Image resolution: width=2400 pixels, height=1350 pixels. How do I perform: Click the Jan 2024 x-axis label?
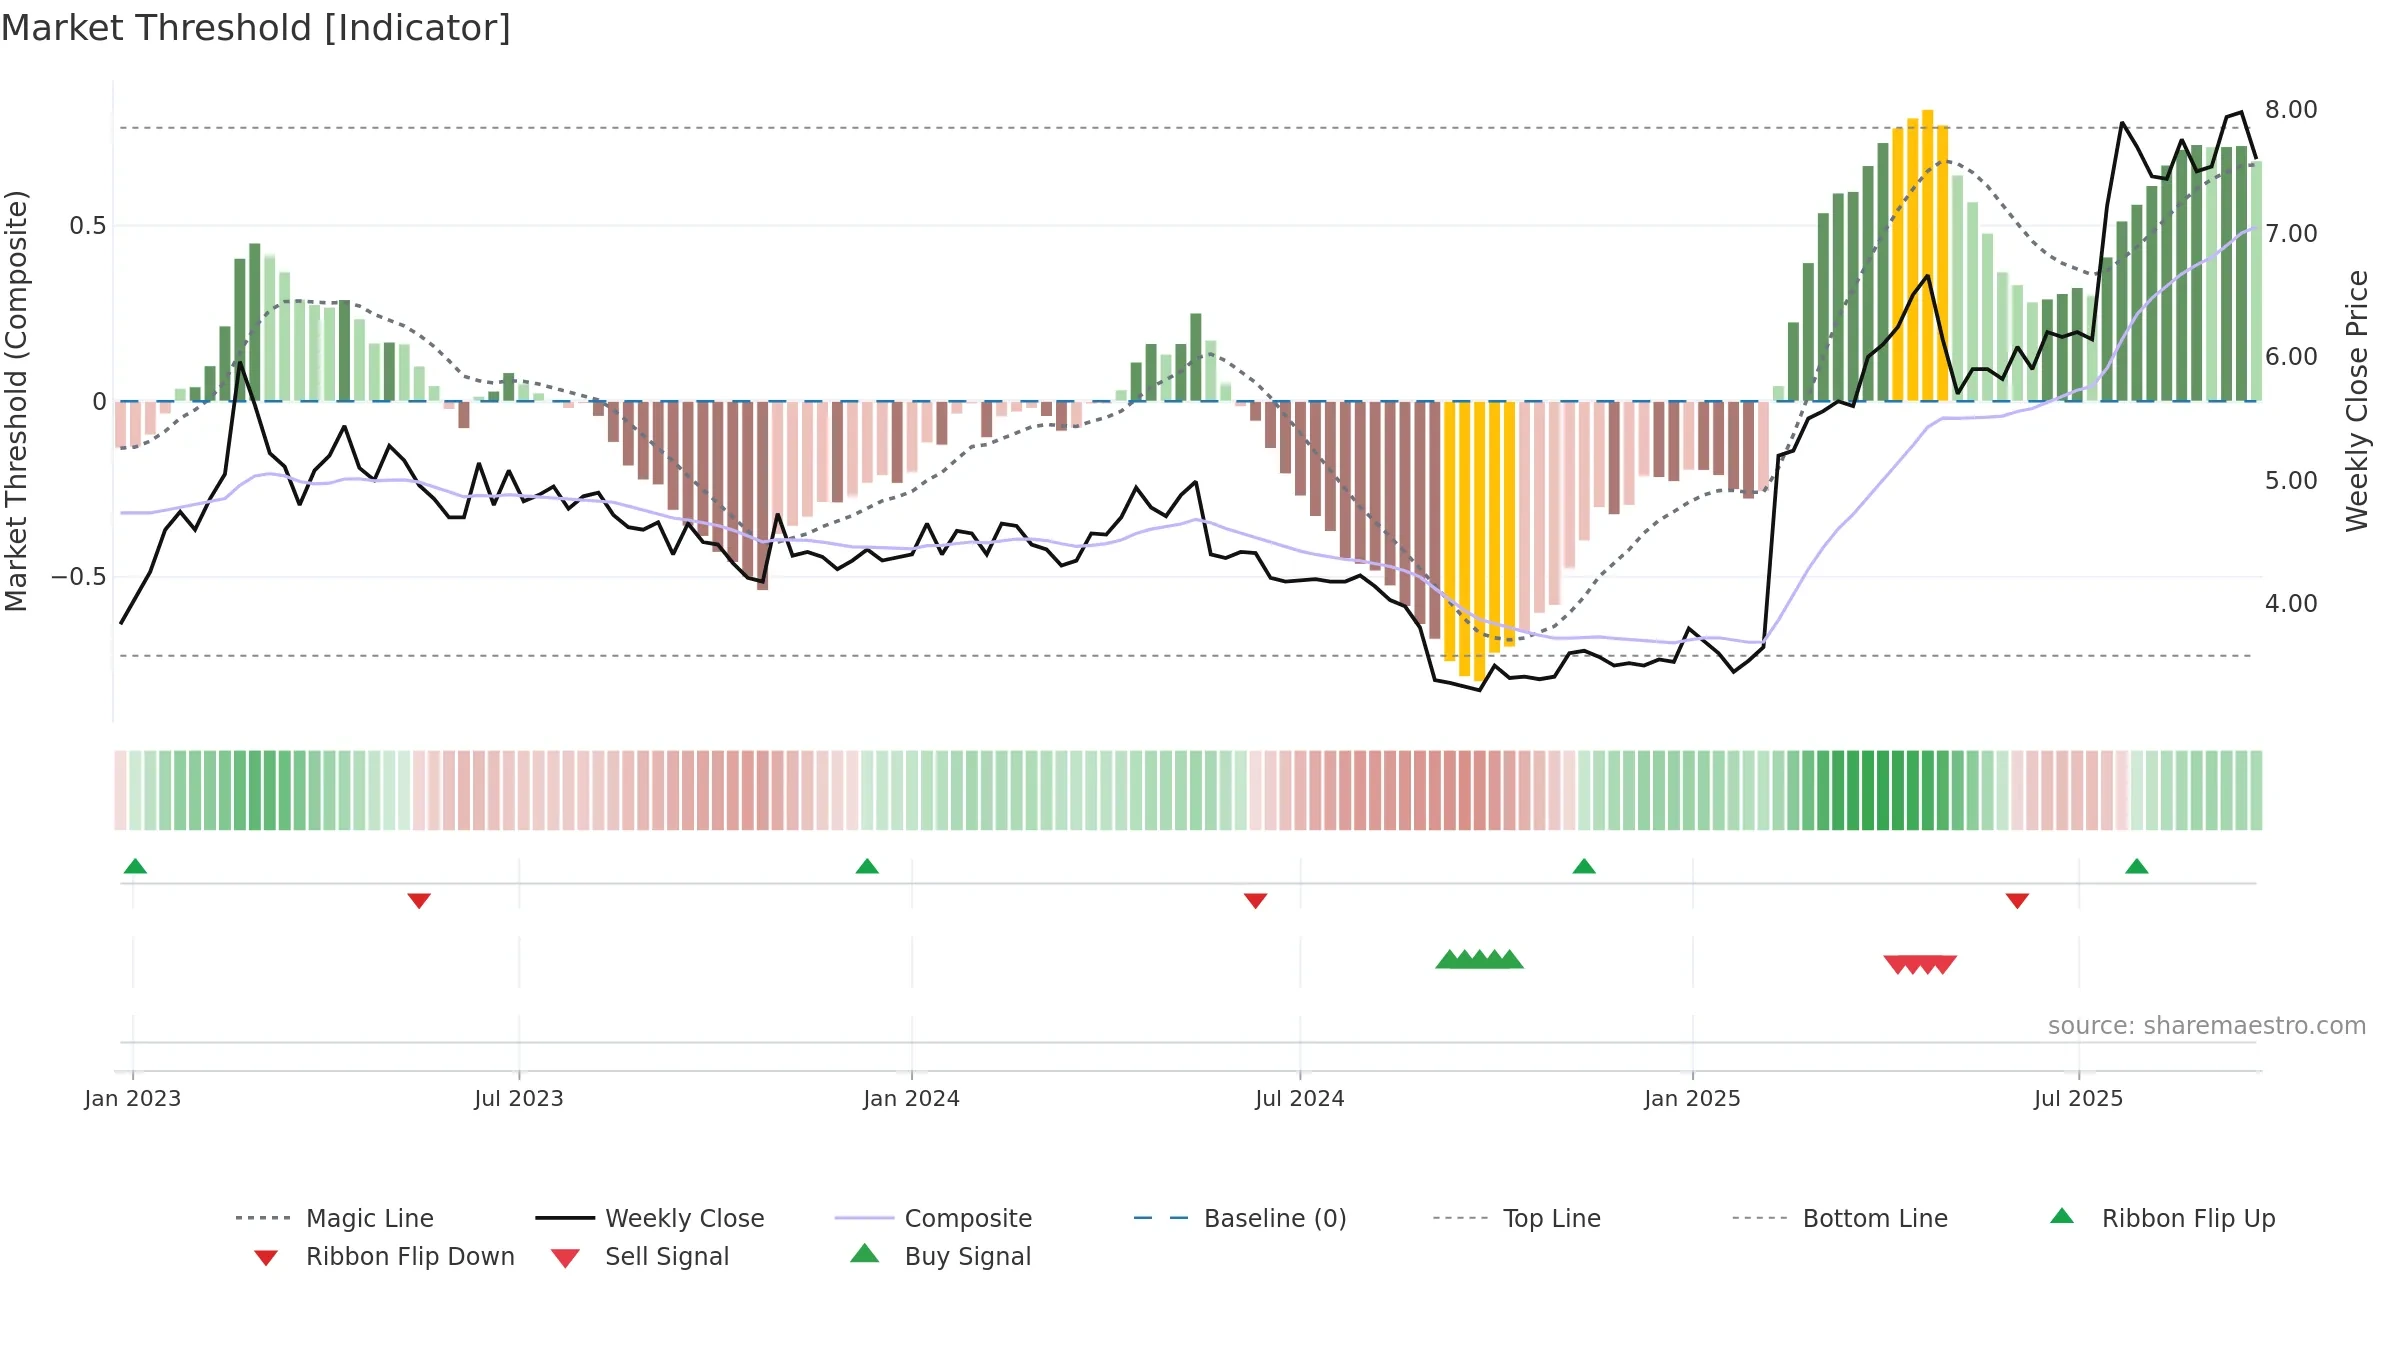pyautogui.click(x=911, y=1098)
